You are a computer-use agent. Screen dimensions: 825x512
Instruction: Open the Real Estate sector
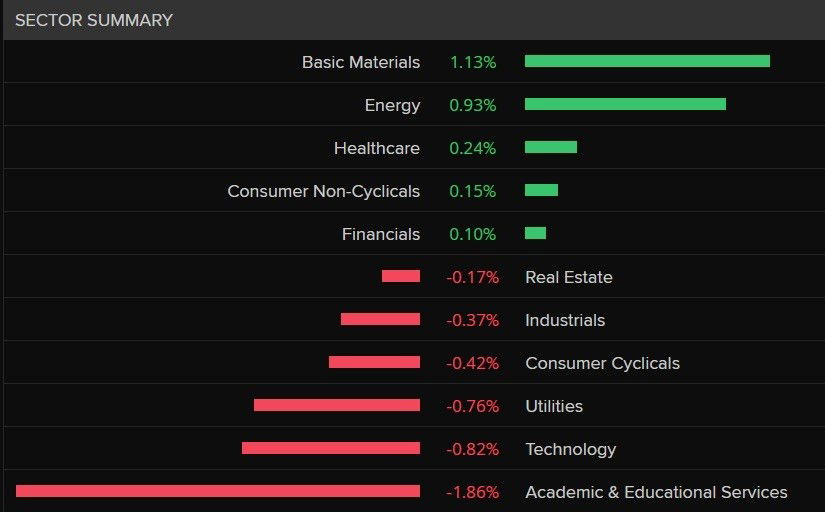tap(568, 277)
